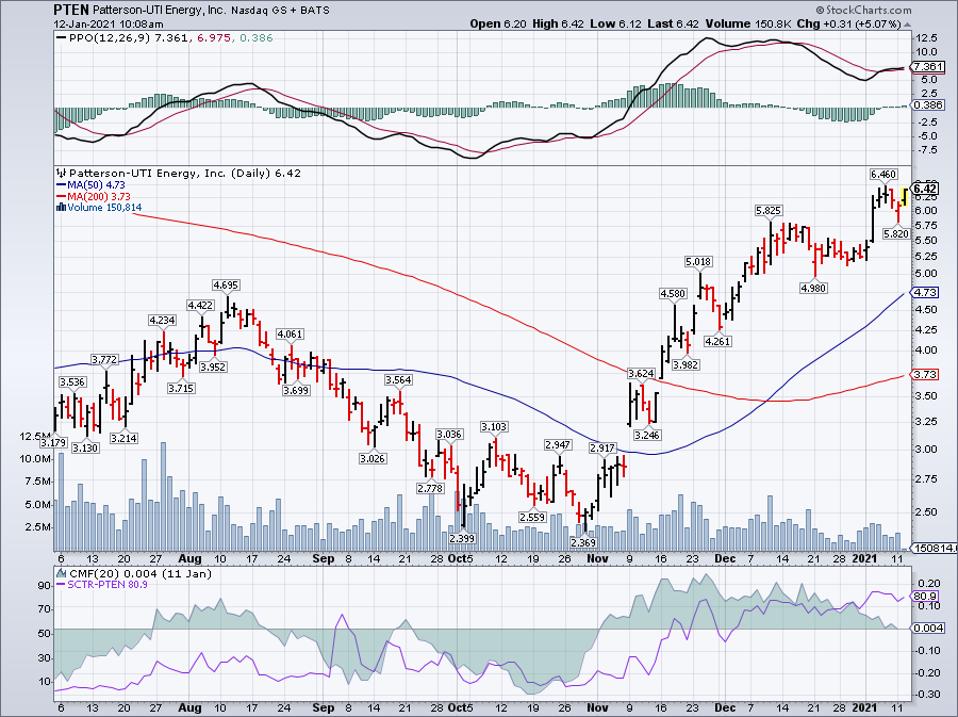Click the Patterson-UTI Energy, Inc. company title in the header

point(161,10)
